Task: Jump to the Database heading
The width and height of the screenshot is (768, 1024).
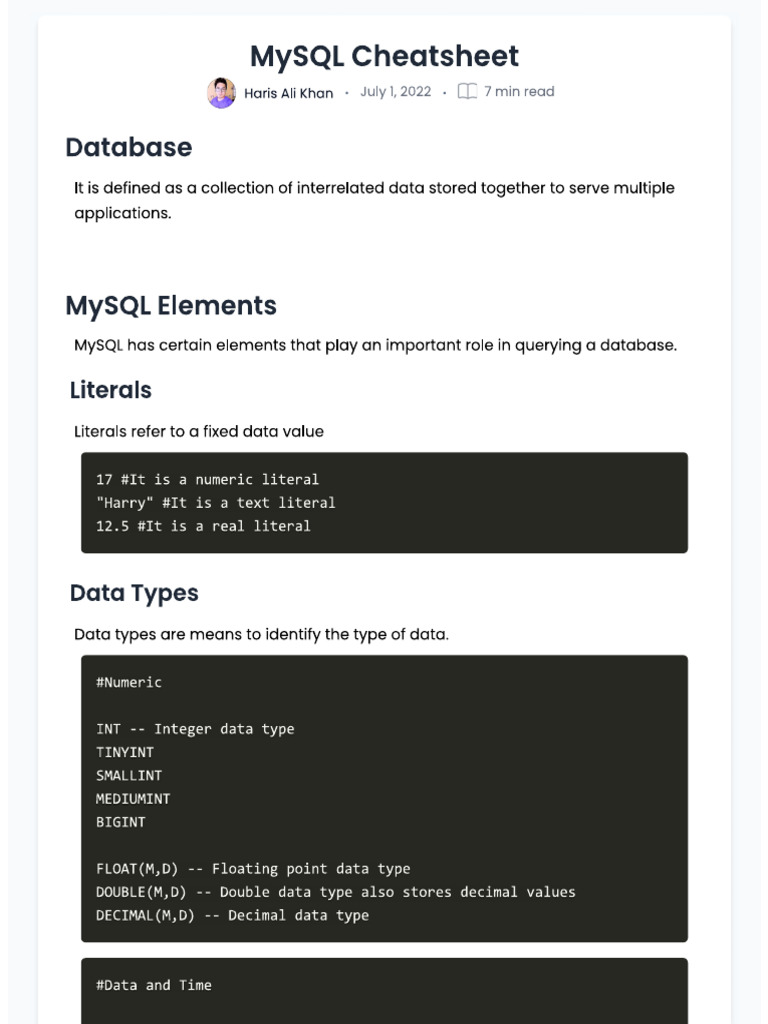Action: coord(128,147)
